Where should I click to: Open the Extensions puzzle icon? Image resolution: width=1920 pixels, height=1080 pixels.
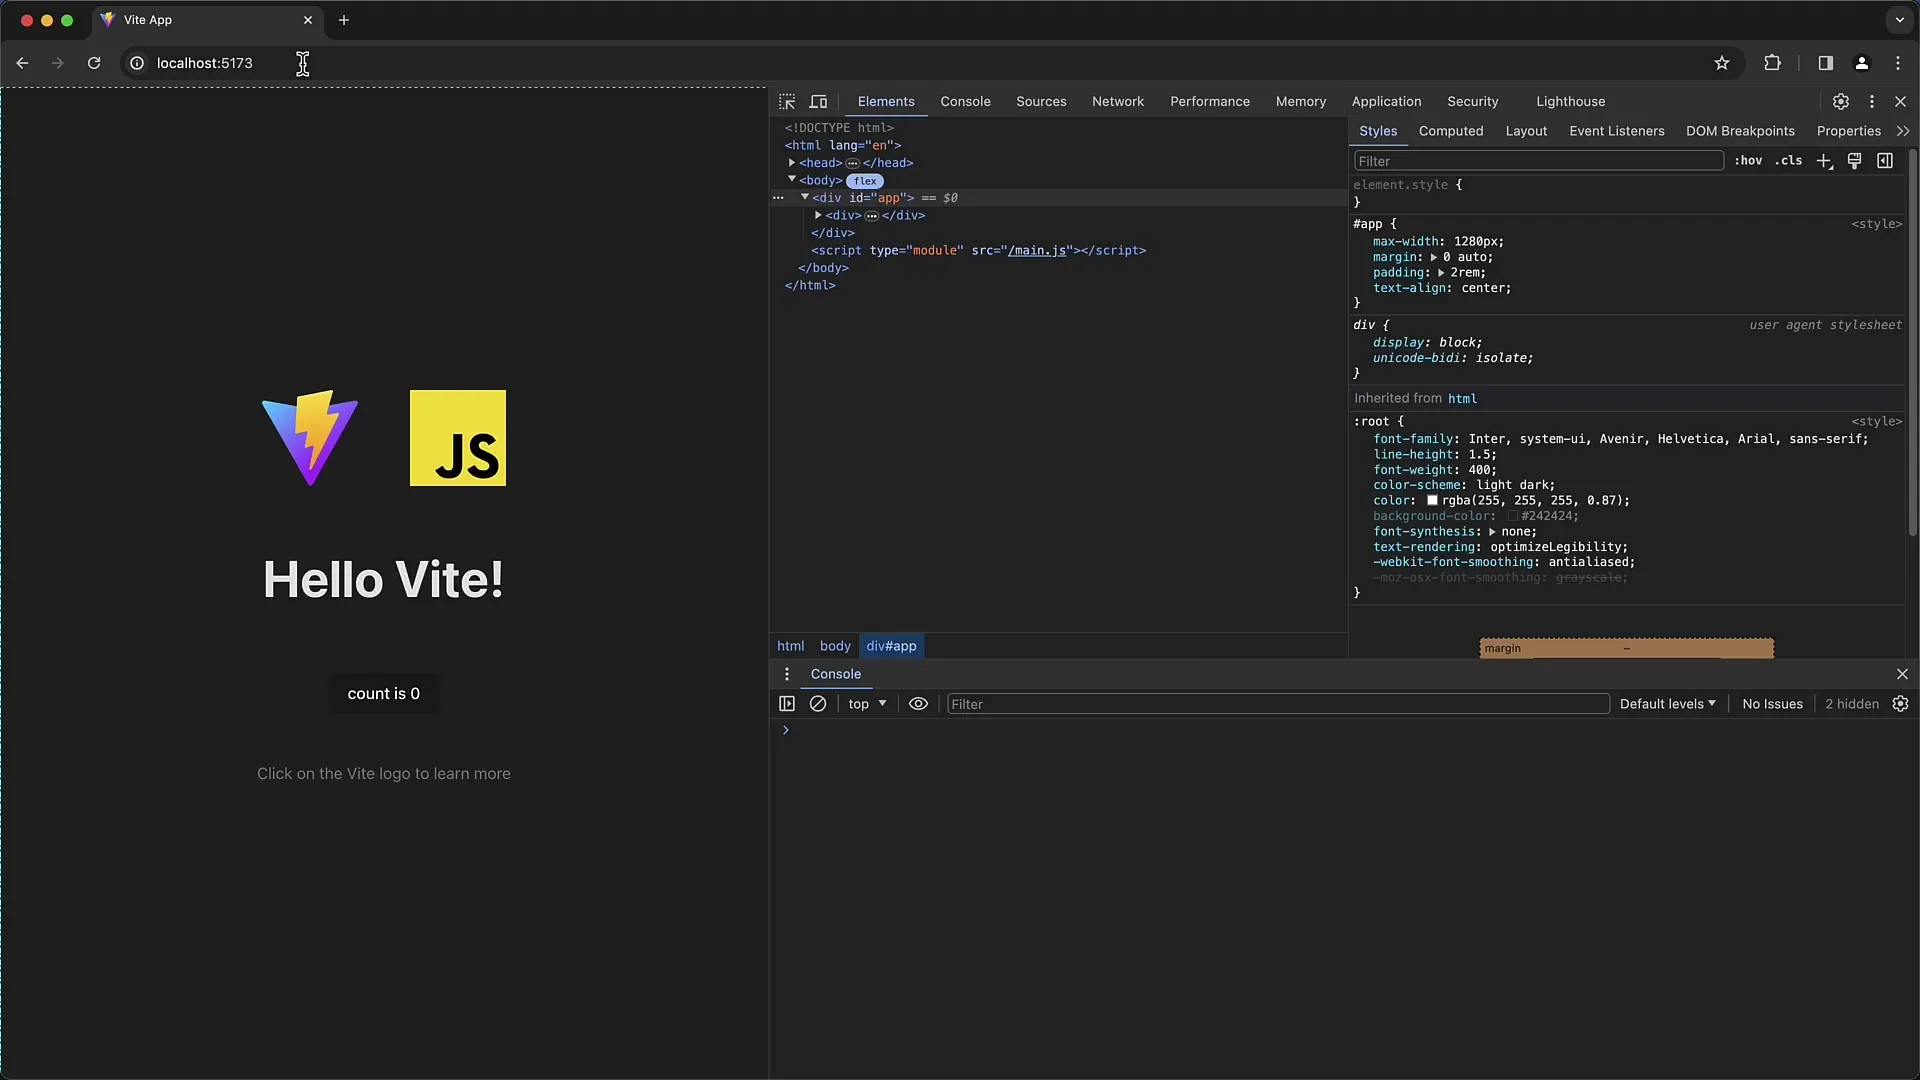pos(1772,63)
